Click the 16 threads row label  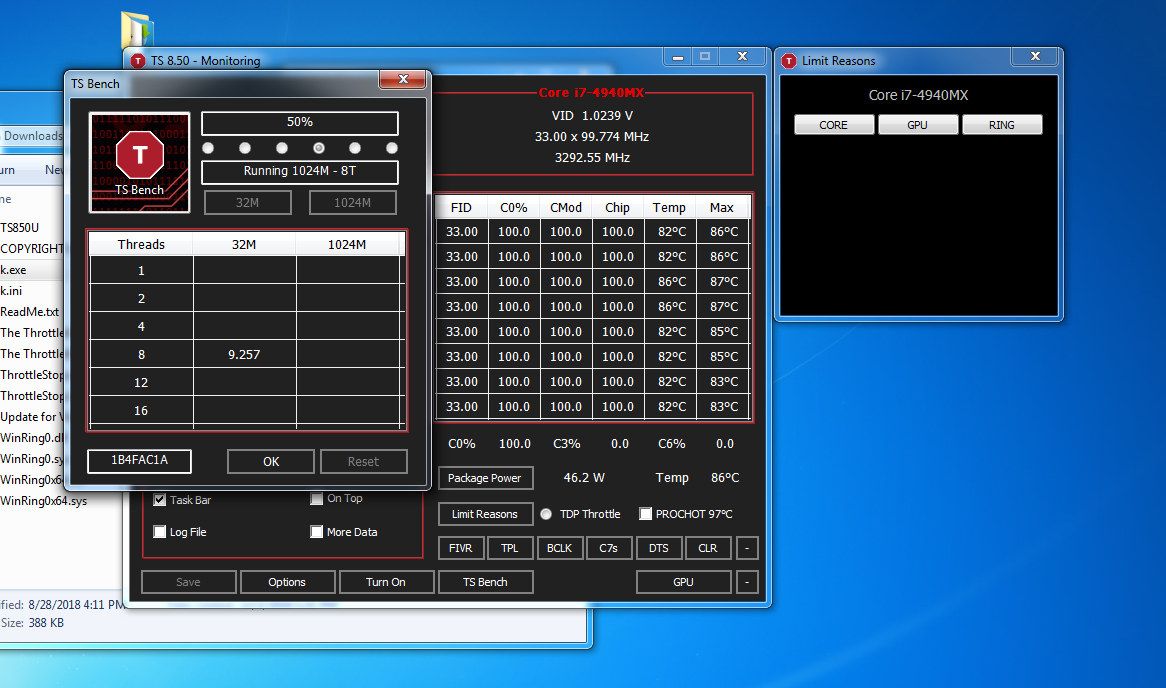pyautogui.click(x=141, y=411)
